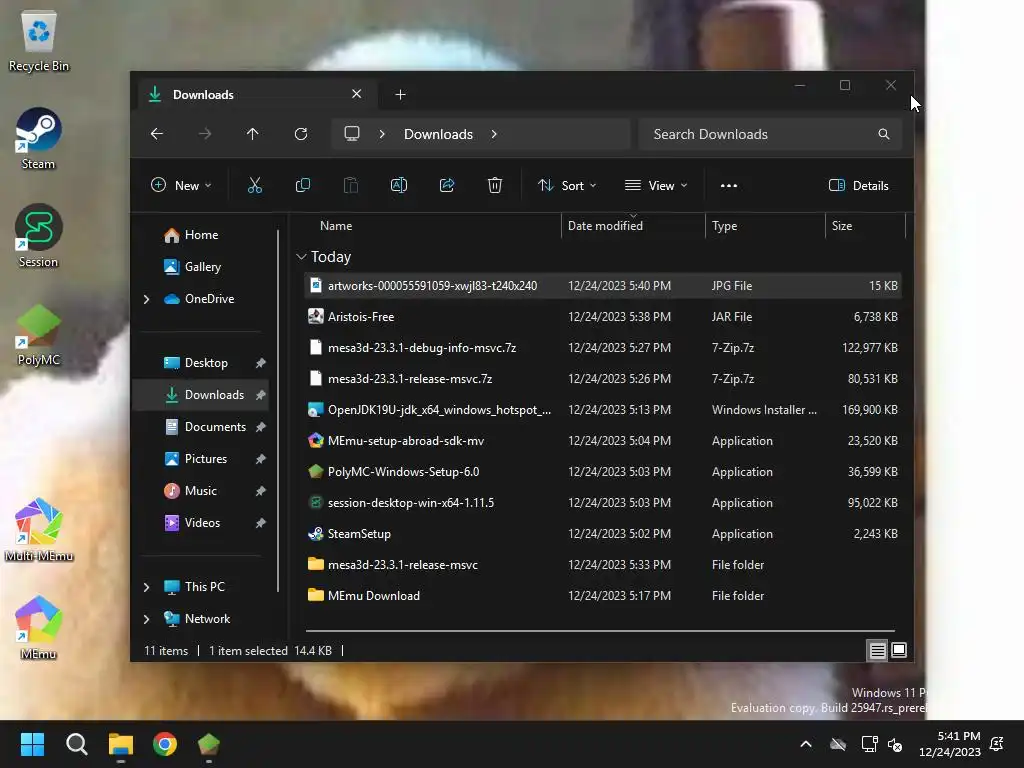Open the Sort dropdown
Screen dimensions: 1024x768
(x=567, y=185)
